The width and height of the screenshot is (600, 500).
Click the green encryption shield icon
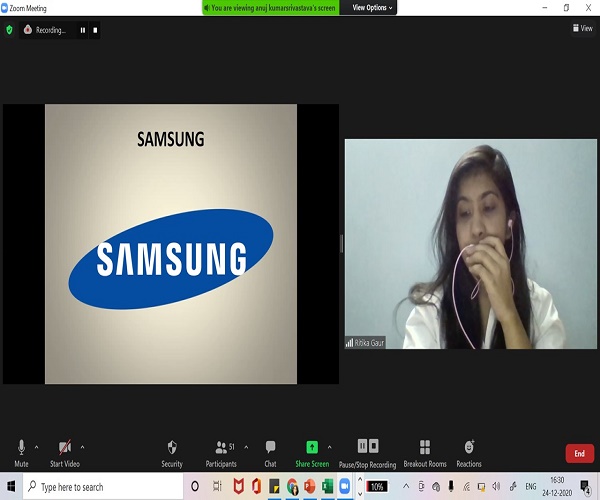[9, 29]
